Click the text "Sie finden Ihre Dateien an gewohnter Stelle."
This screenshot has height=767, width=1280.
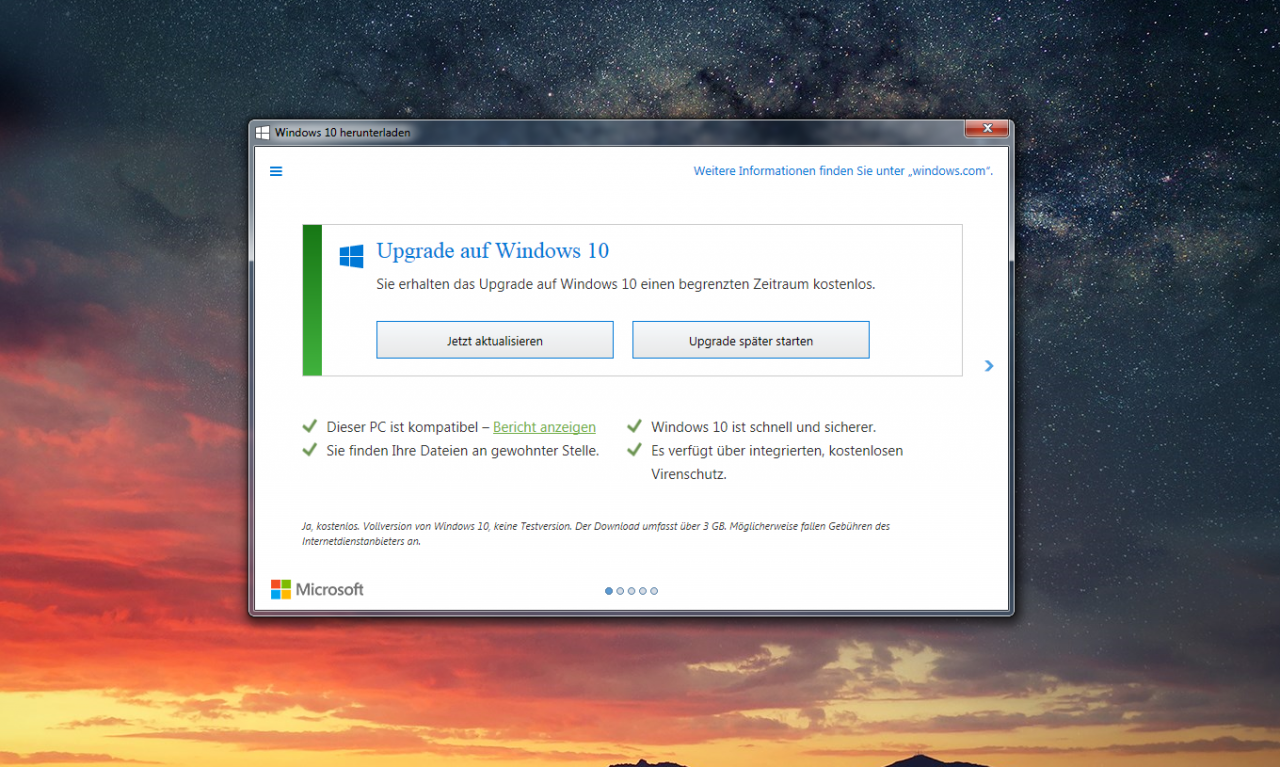[x=463, y=451]
